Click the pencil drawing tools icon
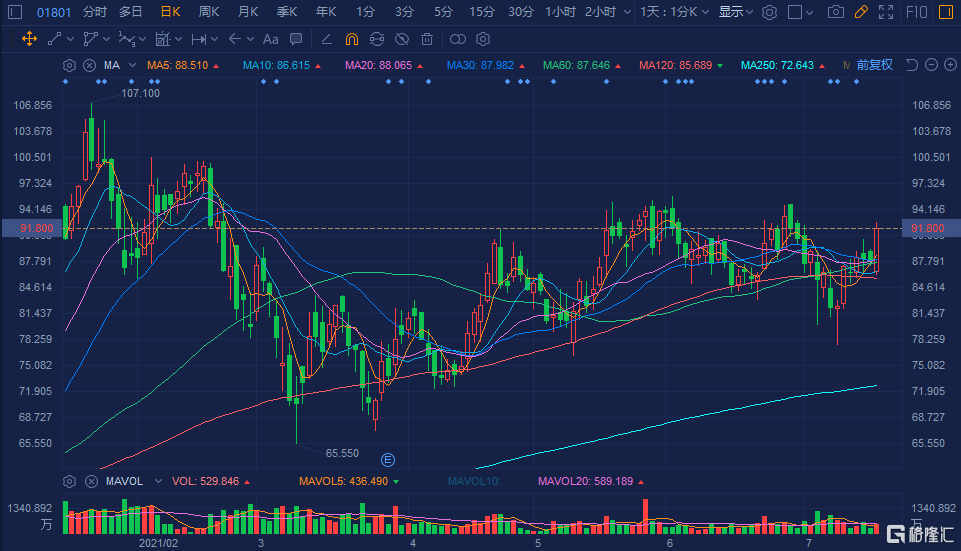 coord(862,12)
